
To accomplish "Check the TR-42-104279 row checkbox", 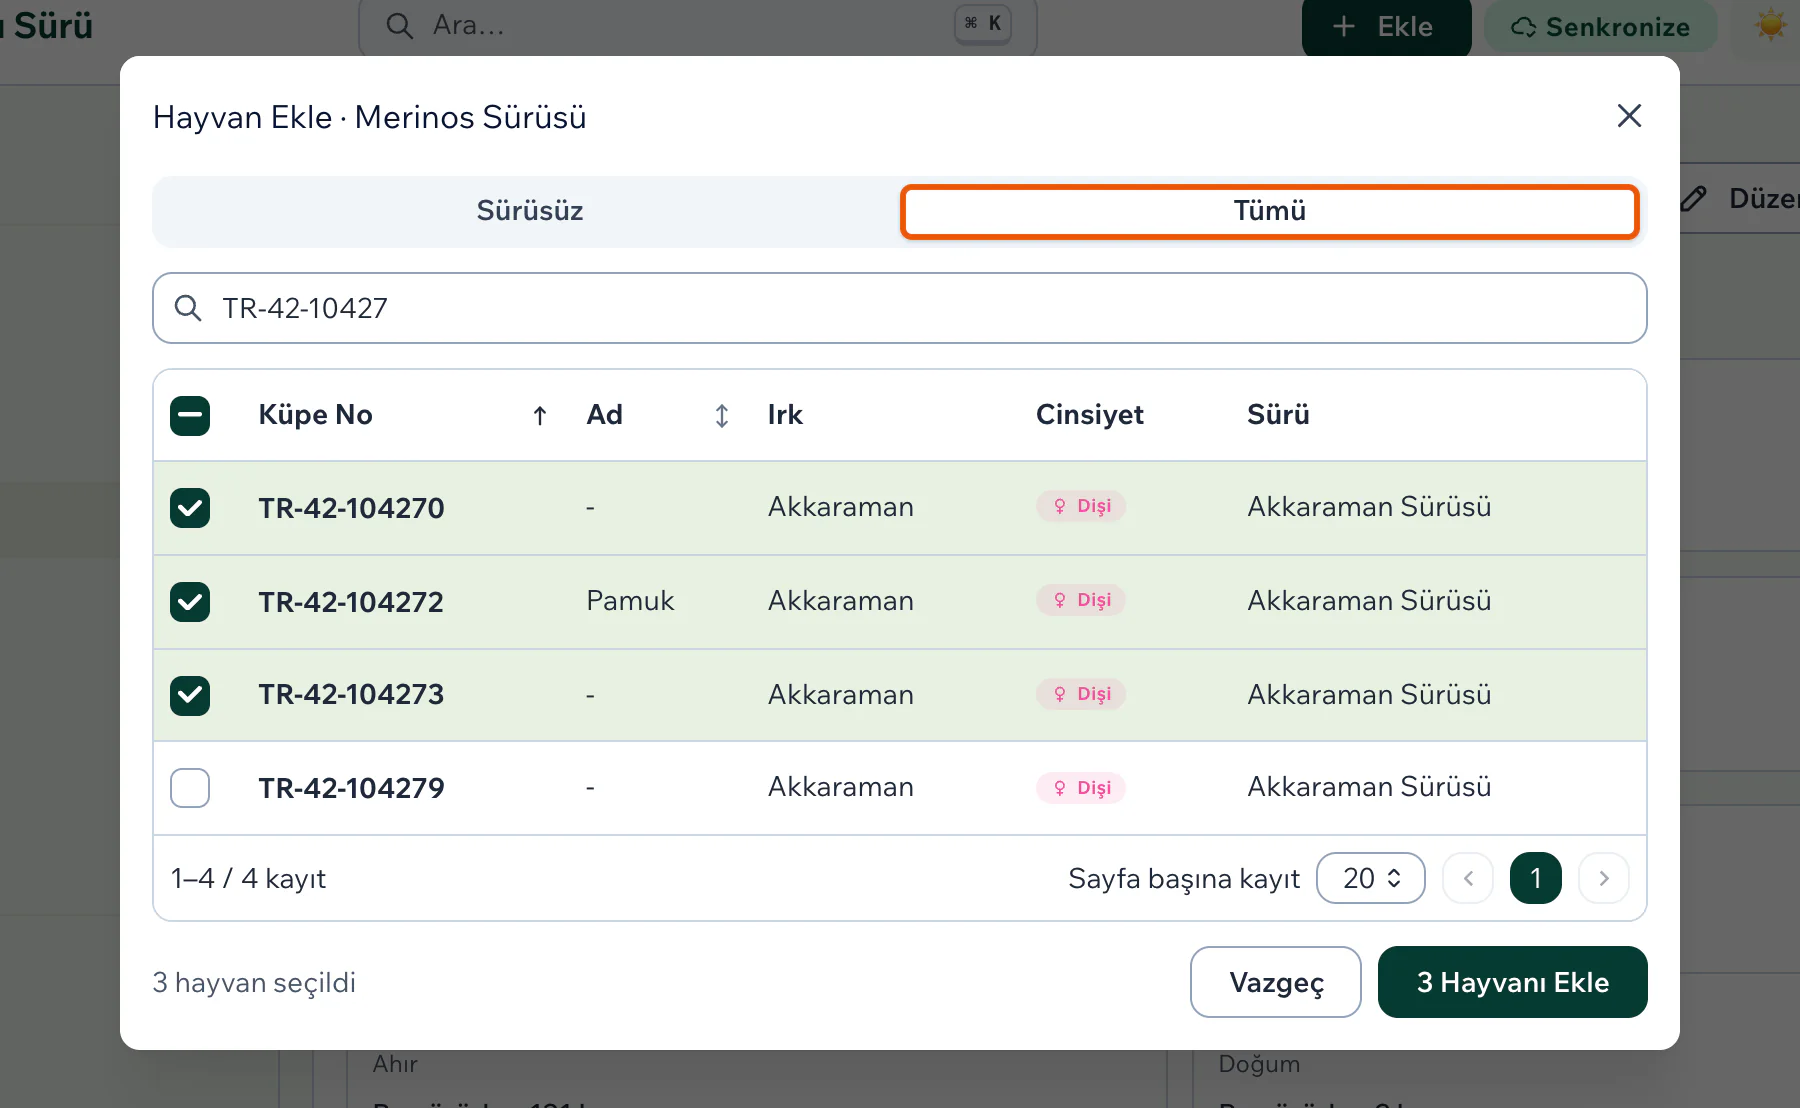I will (x=190, y=788).
